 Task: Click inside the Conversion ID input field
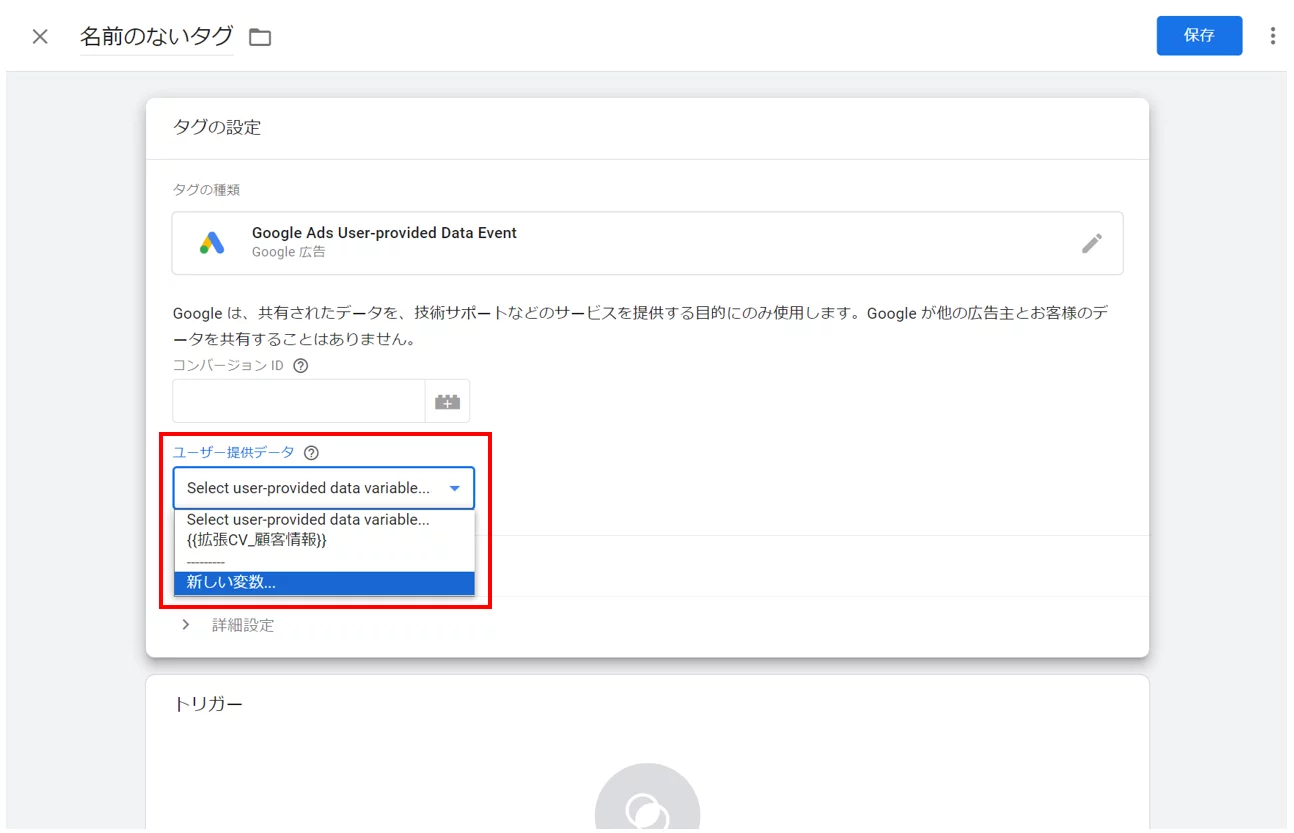298,400
